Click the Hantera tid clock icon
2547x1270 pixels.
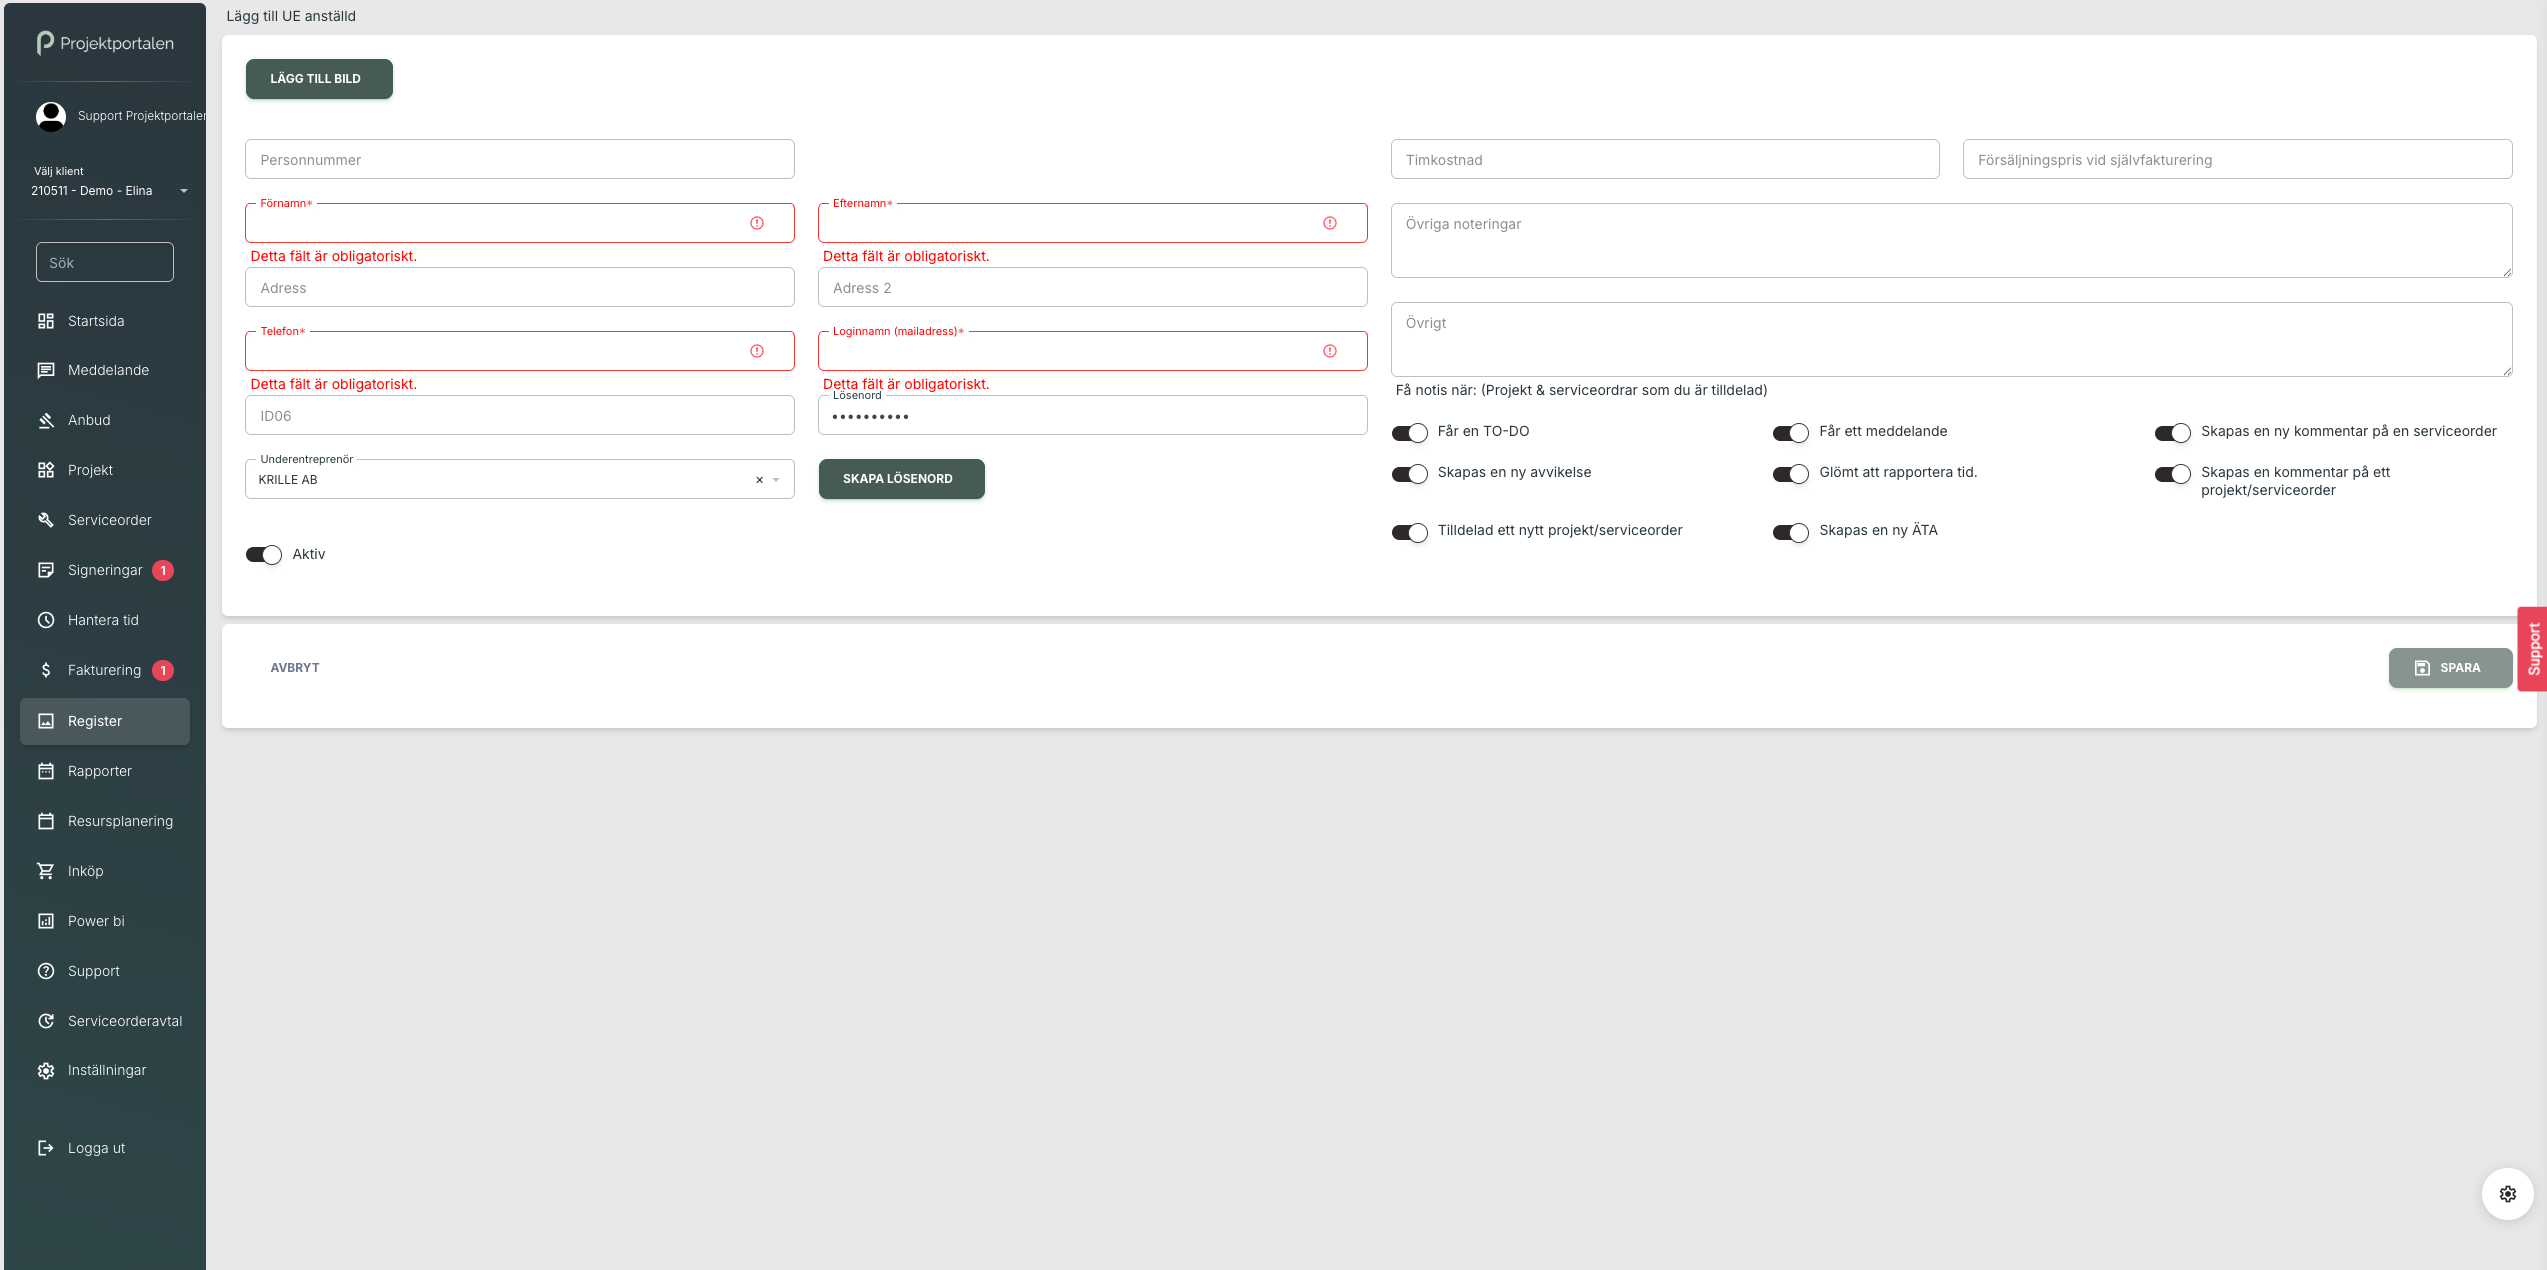46,620
